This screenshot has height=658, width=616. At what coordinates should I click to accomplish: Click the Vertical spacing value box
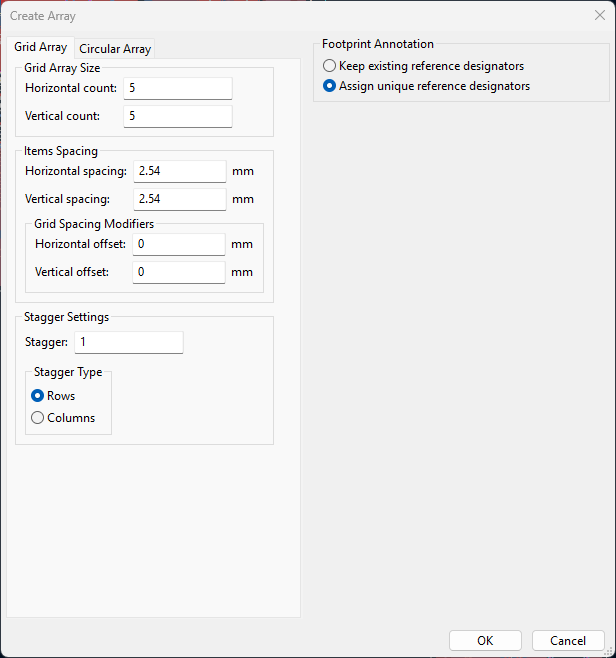click(x=179, y=199)
